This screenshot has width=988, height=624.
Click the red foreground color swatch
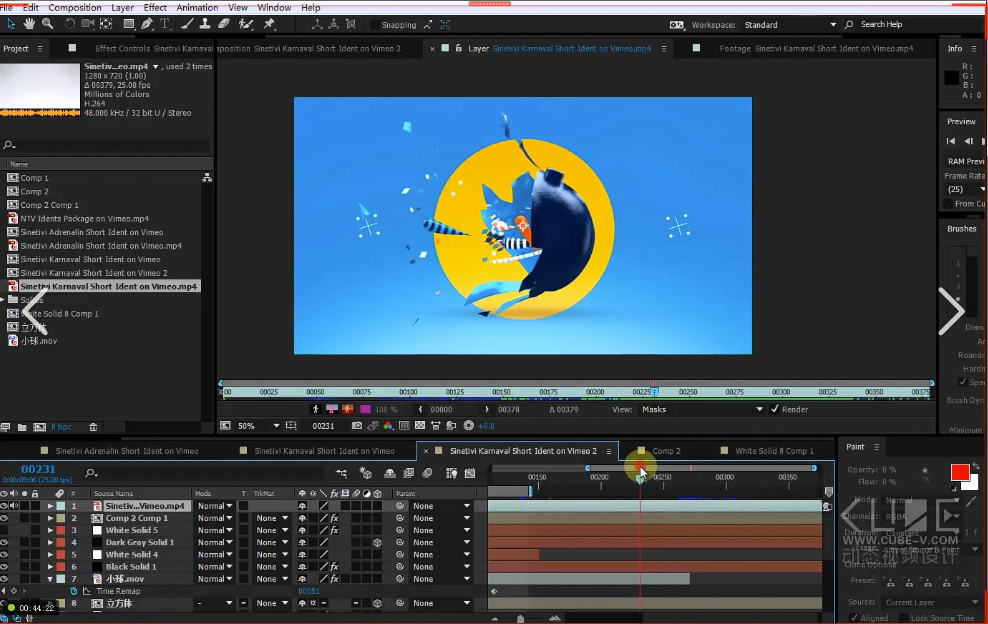[x=960, y=473]
